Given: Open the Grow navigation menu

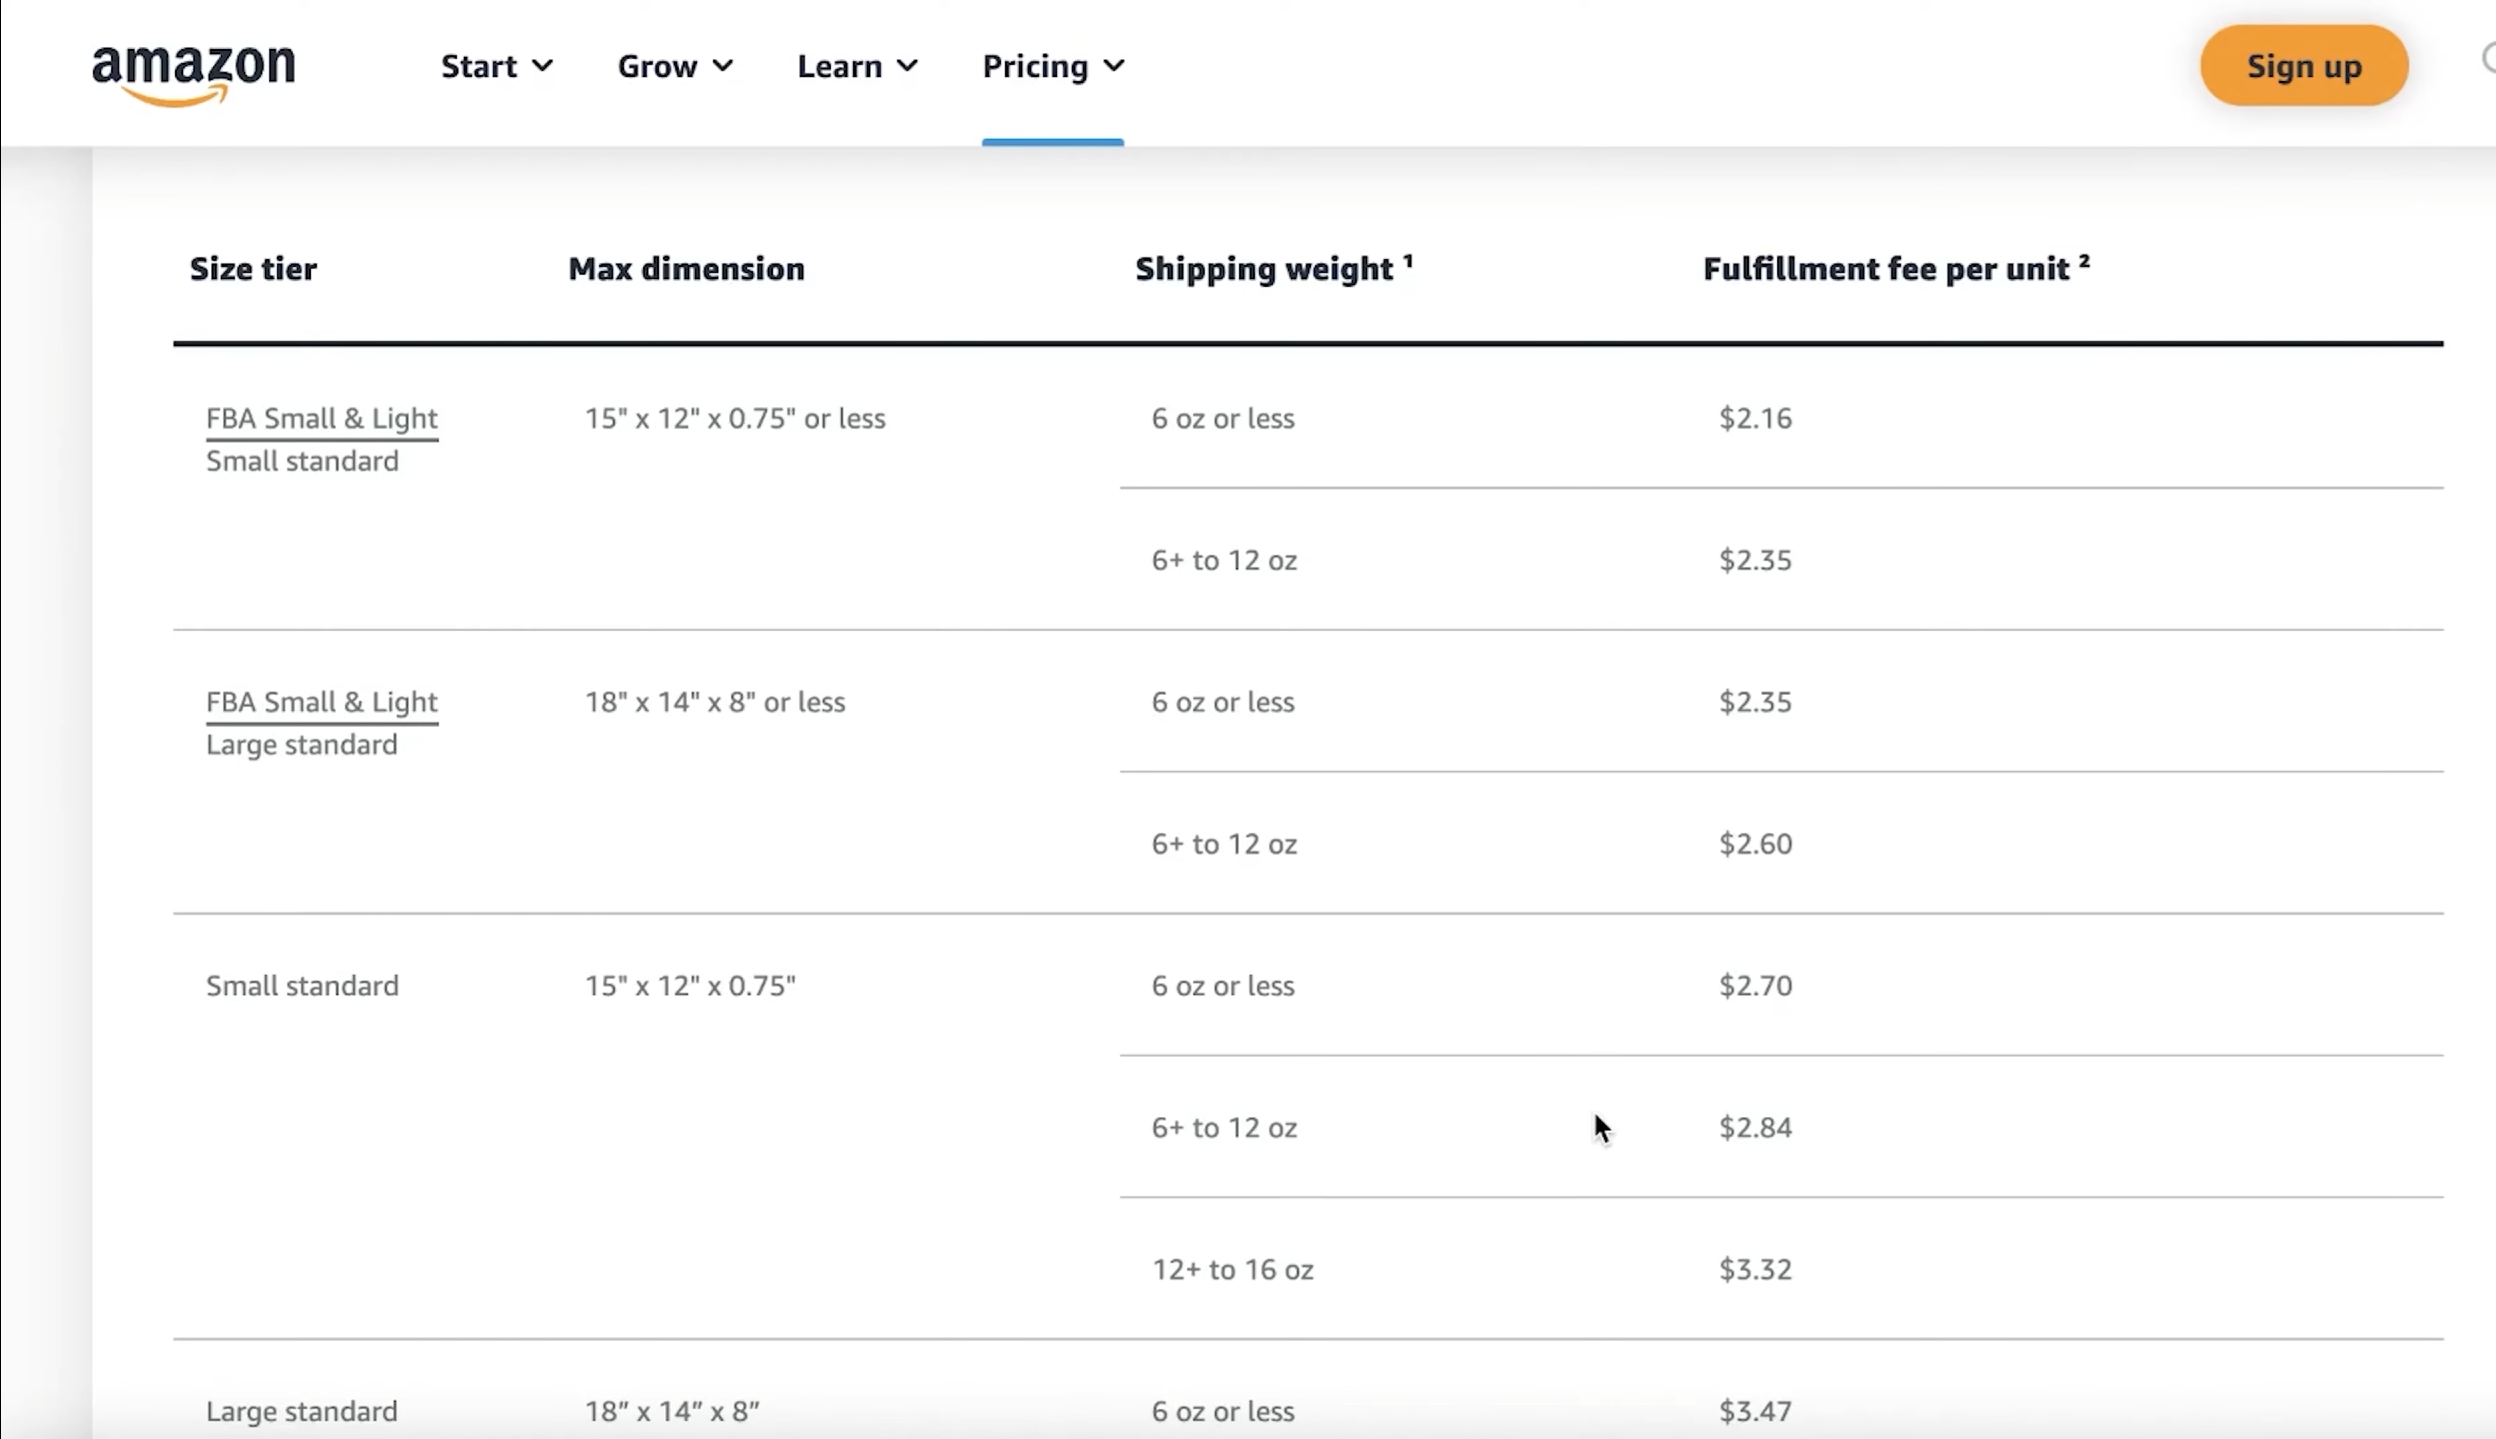Looking at the screenshot, I should pos(675,66).
